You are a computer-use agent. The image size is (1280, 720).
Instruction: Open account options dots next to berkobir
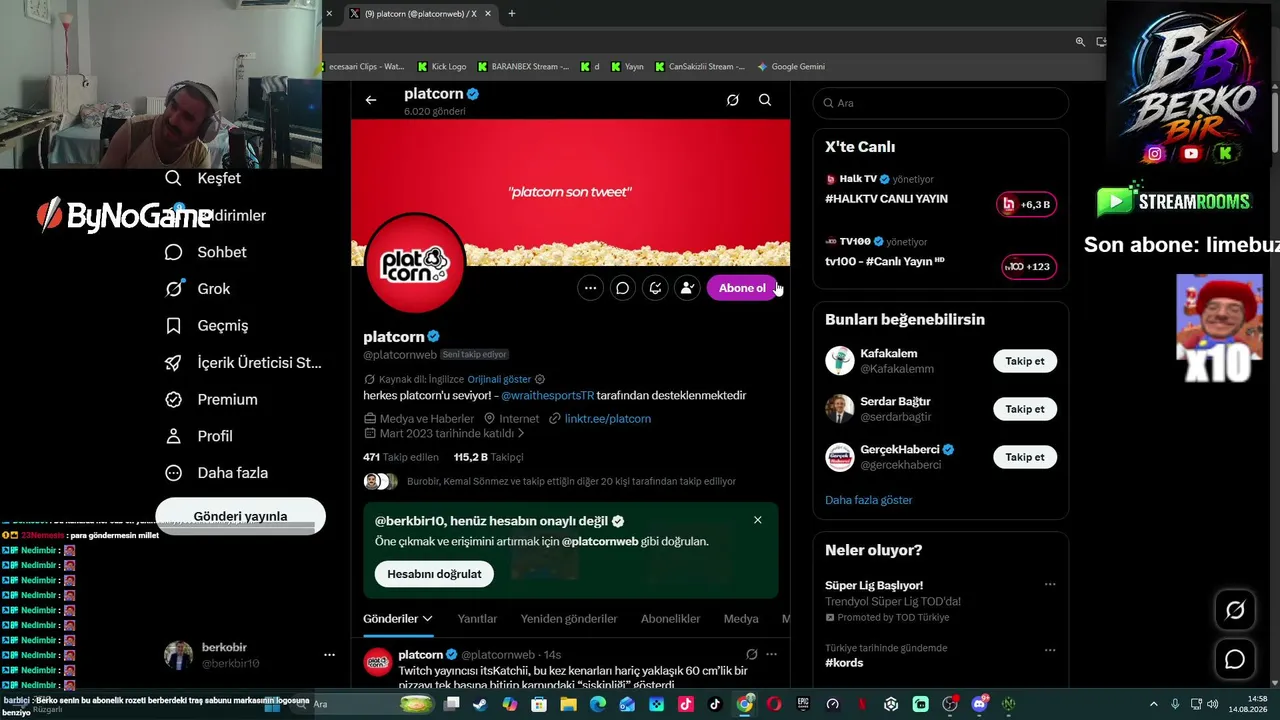pyautogui.click(x=329, y=655)
